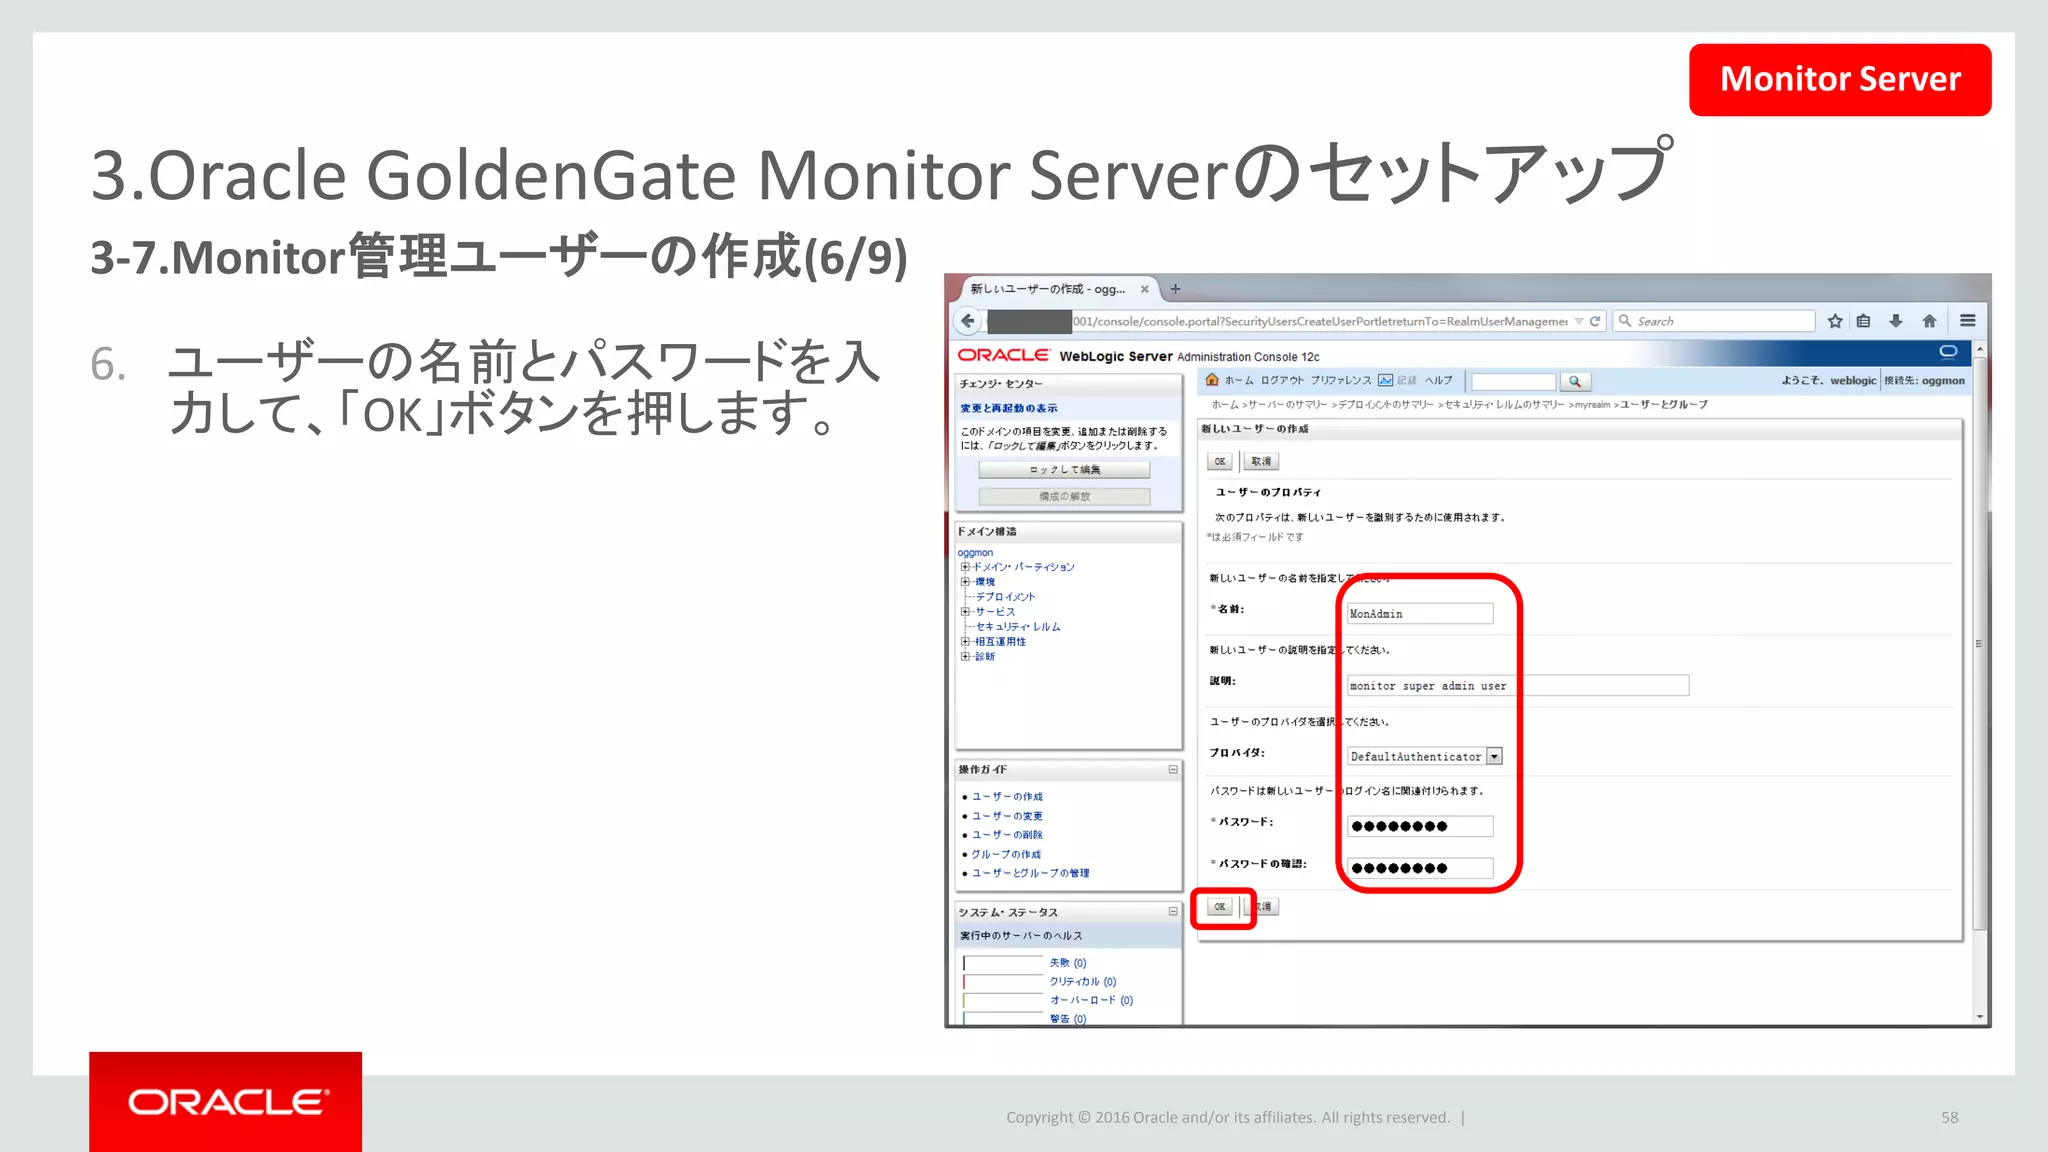Open the bookmarks list icon
2048x1152 pixels.
[x=1863, y=321]
